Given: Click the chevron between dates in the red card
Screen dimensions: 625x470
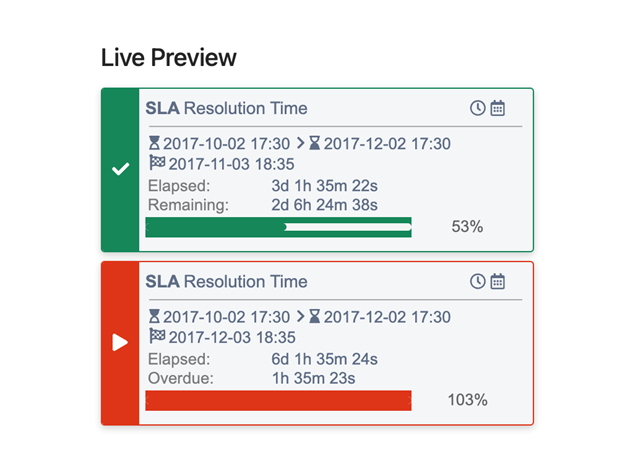Looking at the screenshot, I should [x=301, y=317].
